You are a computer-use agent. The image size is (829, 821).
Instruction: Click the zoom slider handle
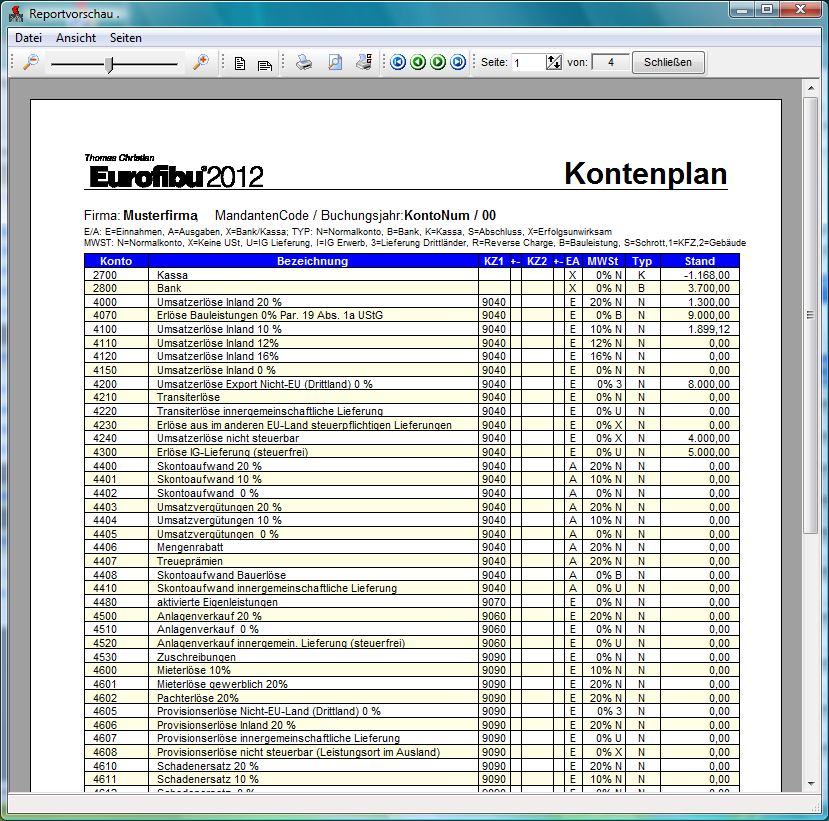point(109,64)
